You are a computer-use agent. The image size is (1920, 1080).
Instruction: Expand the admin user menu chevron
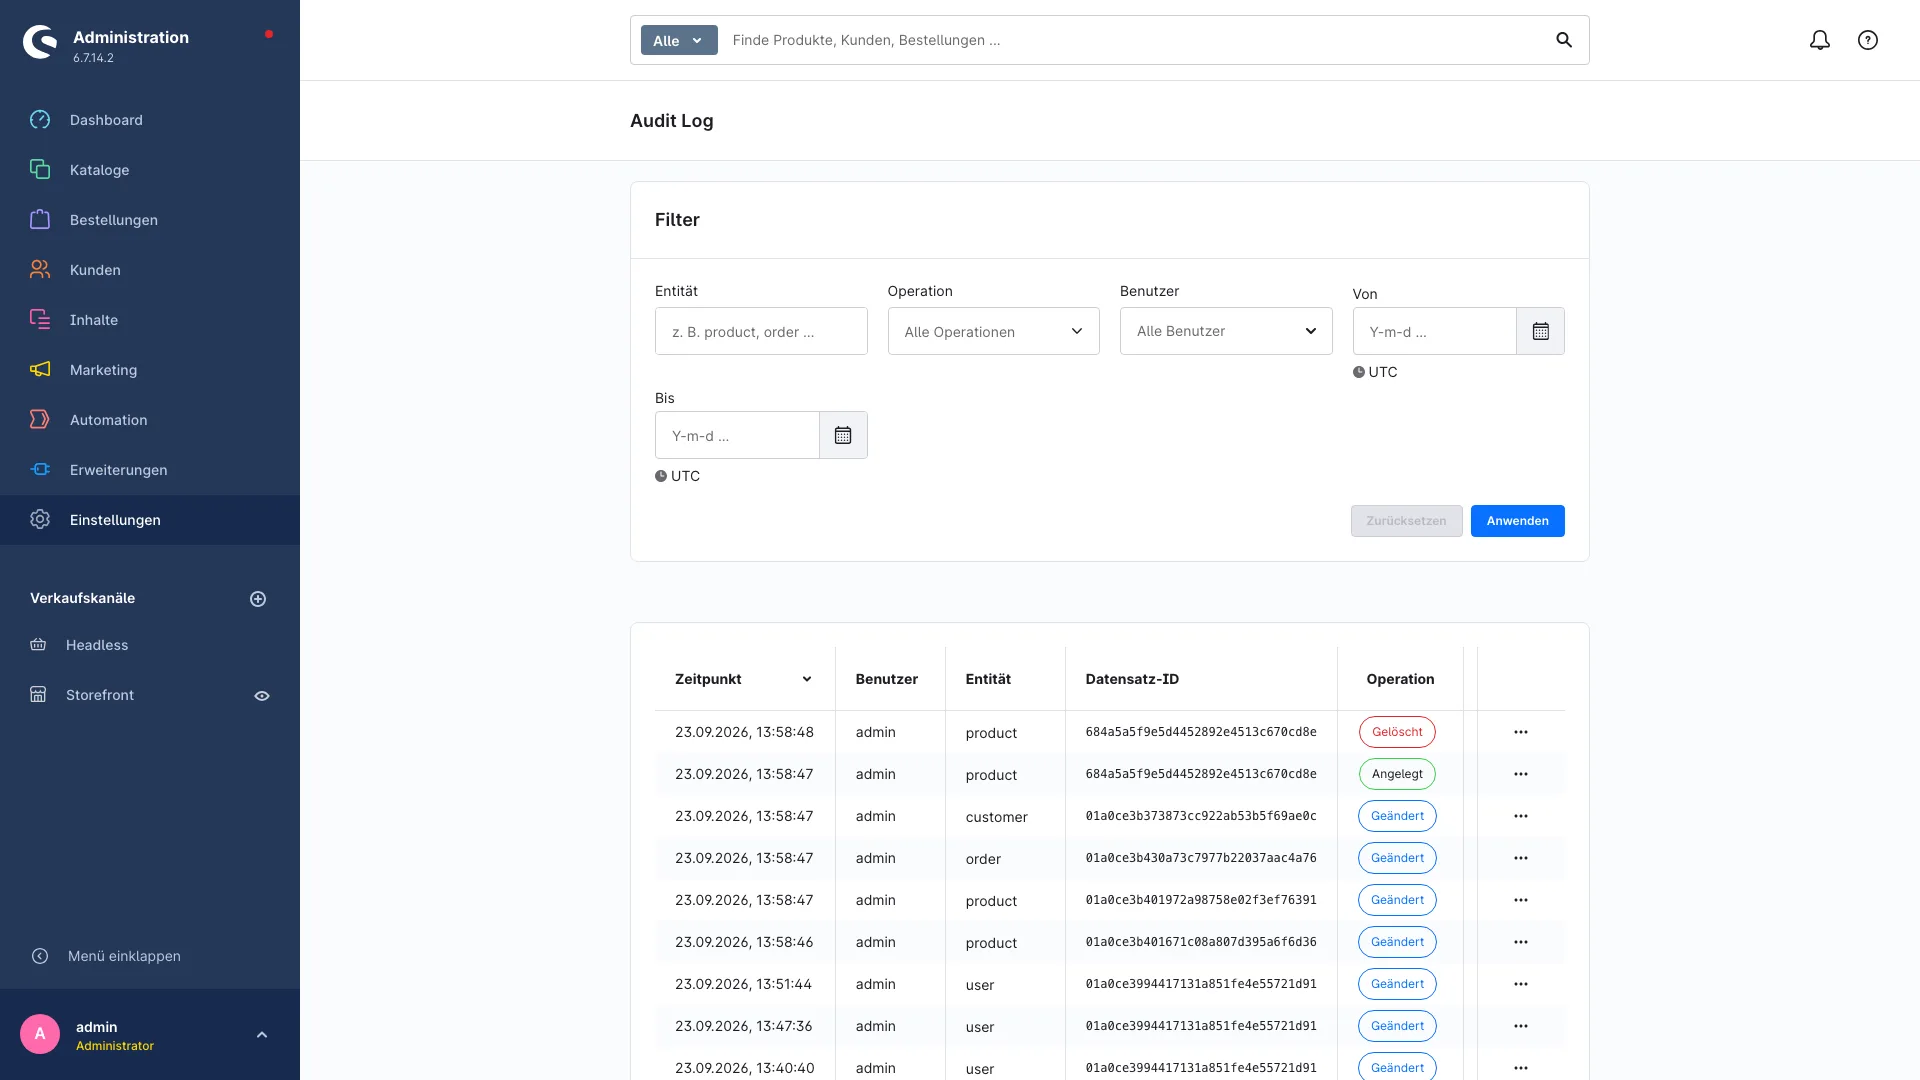click(262, 1035)
